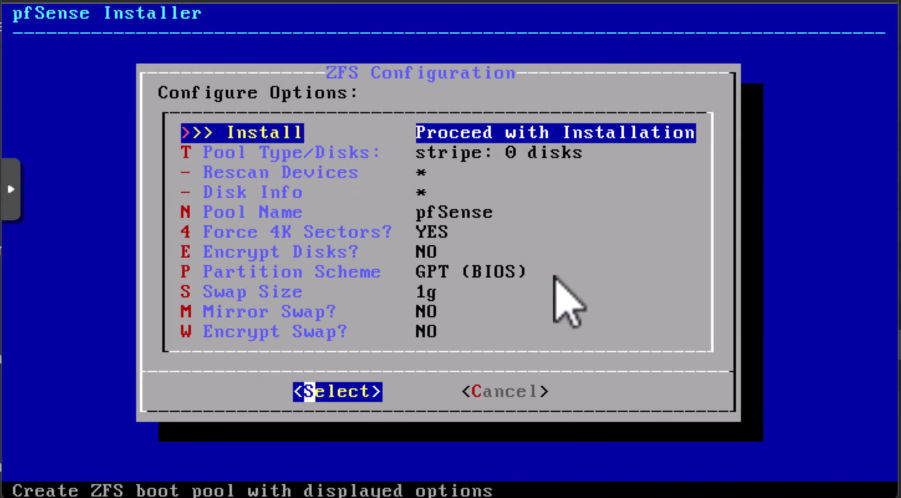Toggle the Mirror Swap option
Screen dimensions: 901x498
click(269, 312)
